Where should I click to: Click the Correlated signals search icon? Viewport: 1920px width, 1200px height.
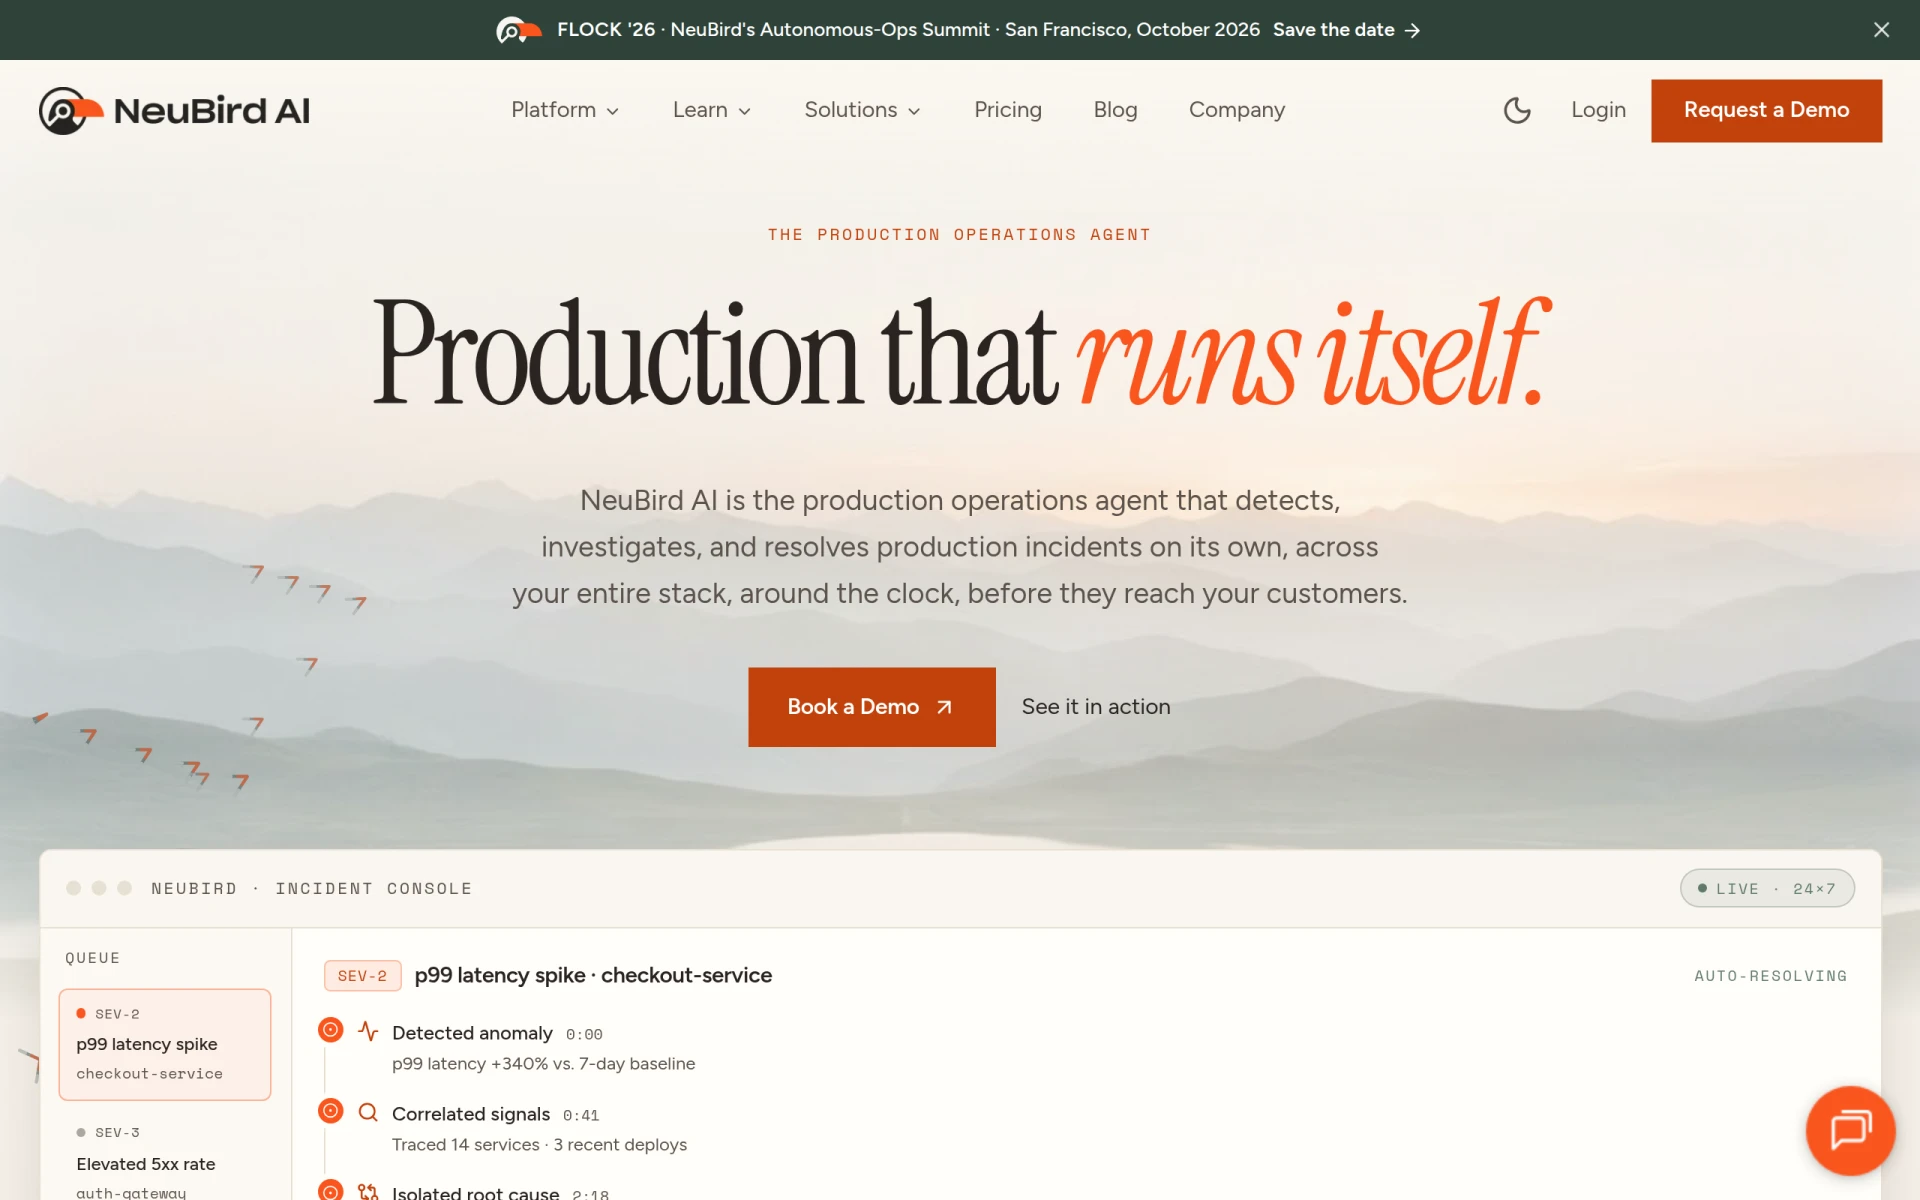(x=368, y=1112)
